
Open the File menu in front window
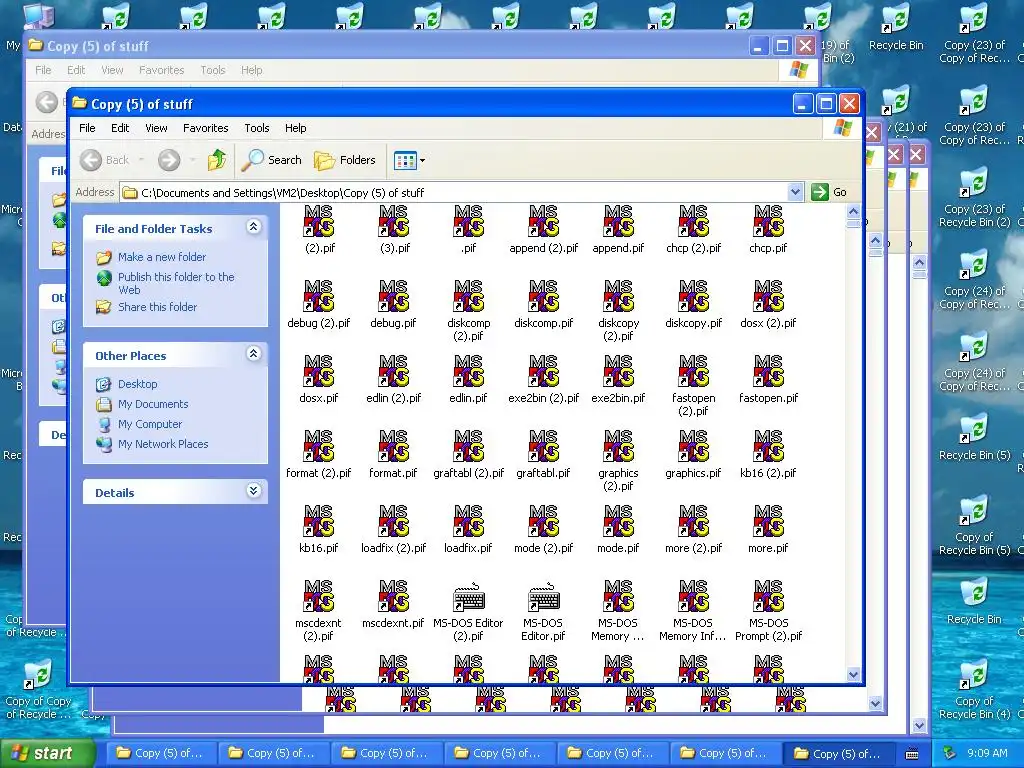[87, 128]
